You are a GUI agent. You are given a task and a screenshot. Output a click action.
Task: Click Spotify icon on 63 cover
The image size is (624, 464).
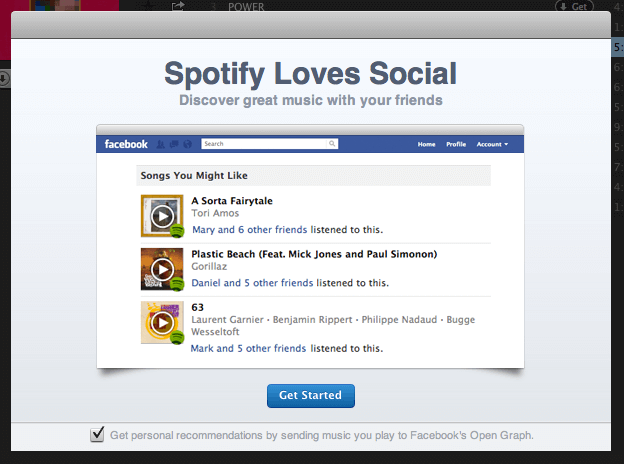coord(177,338)
